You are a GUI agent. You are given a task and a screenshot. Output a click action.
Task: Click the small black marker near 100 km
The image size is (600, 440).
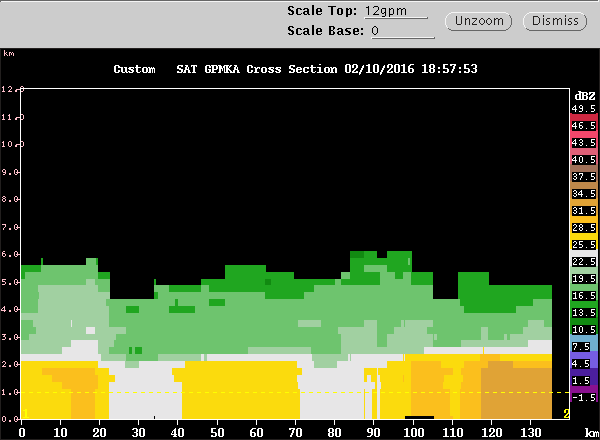click(419, 417)
